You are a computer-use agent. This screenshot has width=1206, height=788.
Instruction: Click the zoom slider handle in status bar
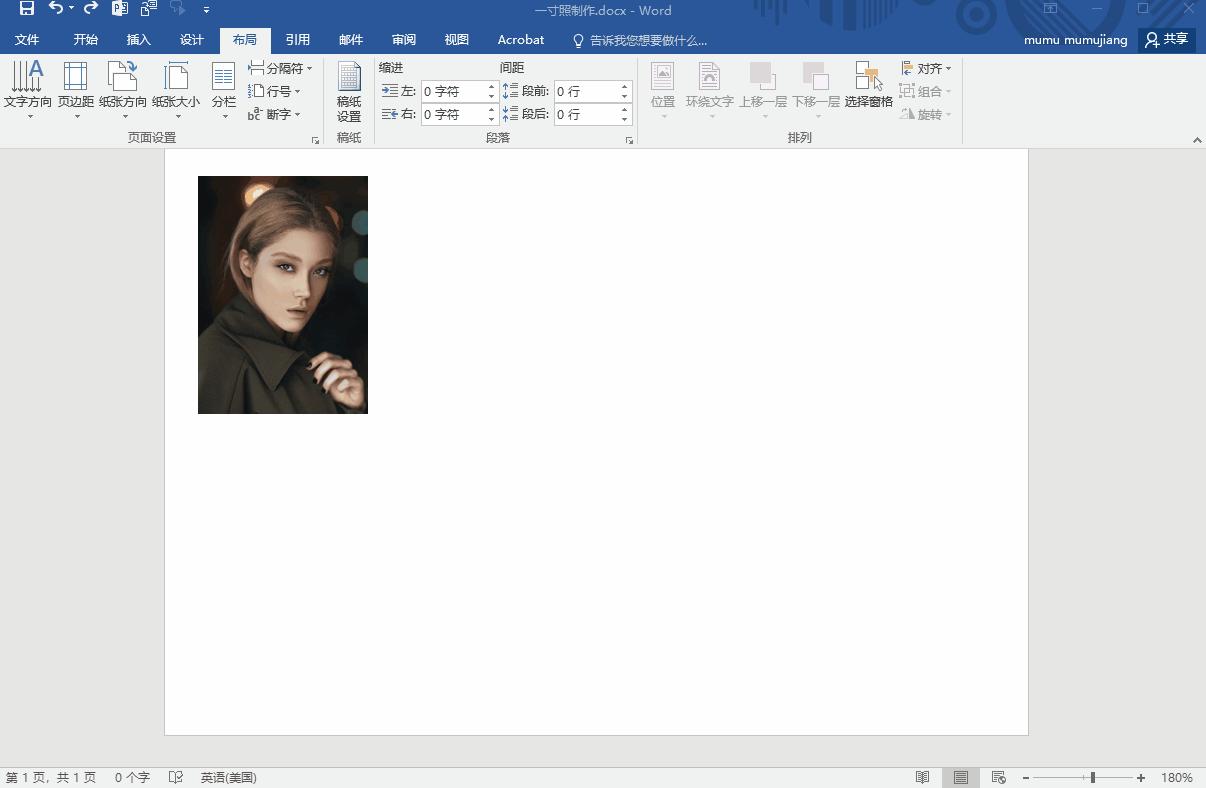coord(1092,777)
